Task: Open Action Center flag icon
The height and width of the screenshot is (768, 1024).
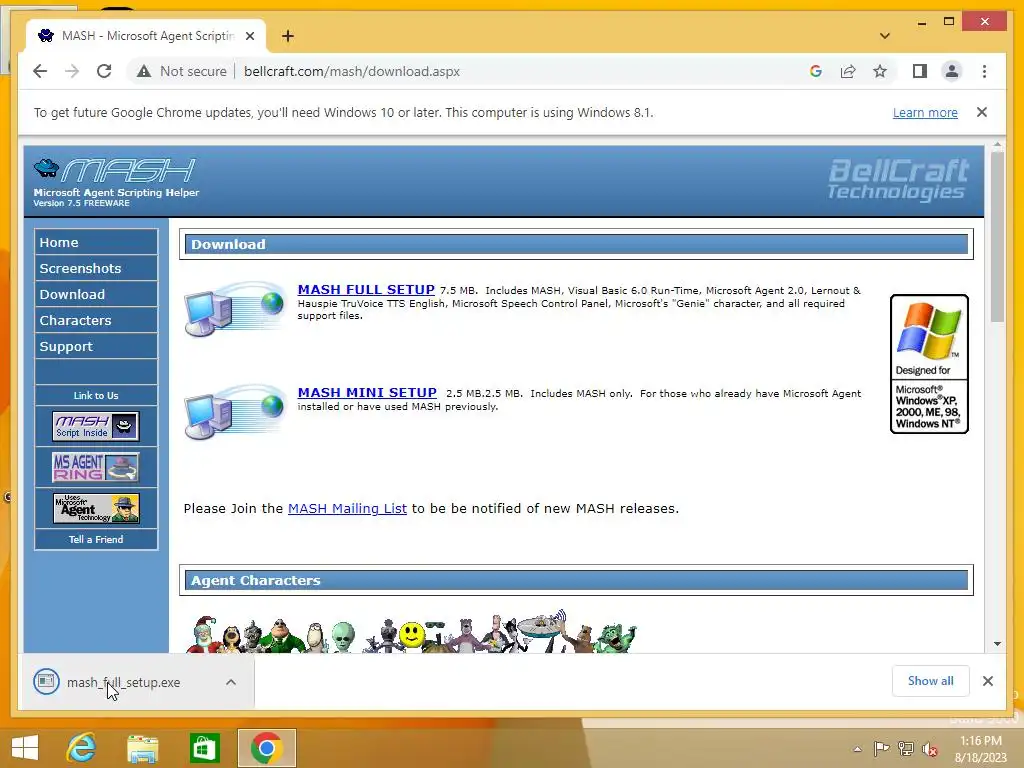Action: 881,749
